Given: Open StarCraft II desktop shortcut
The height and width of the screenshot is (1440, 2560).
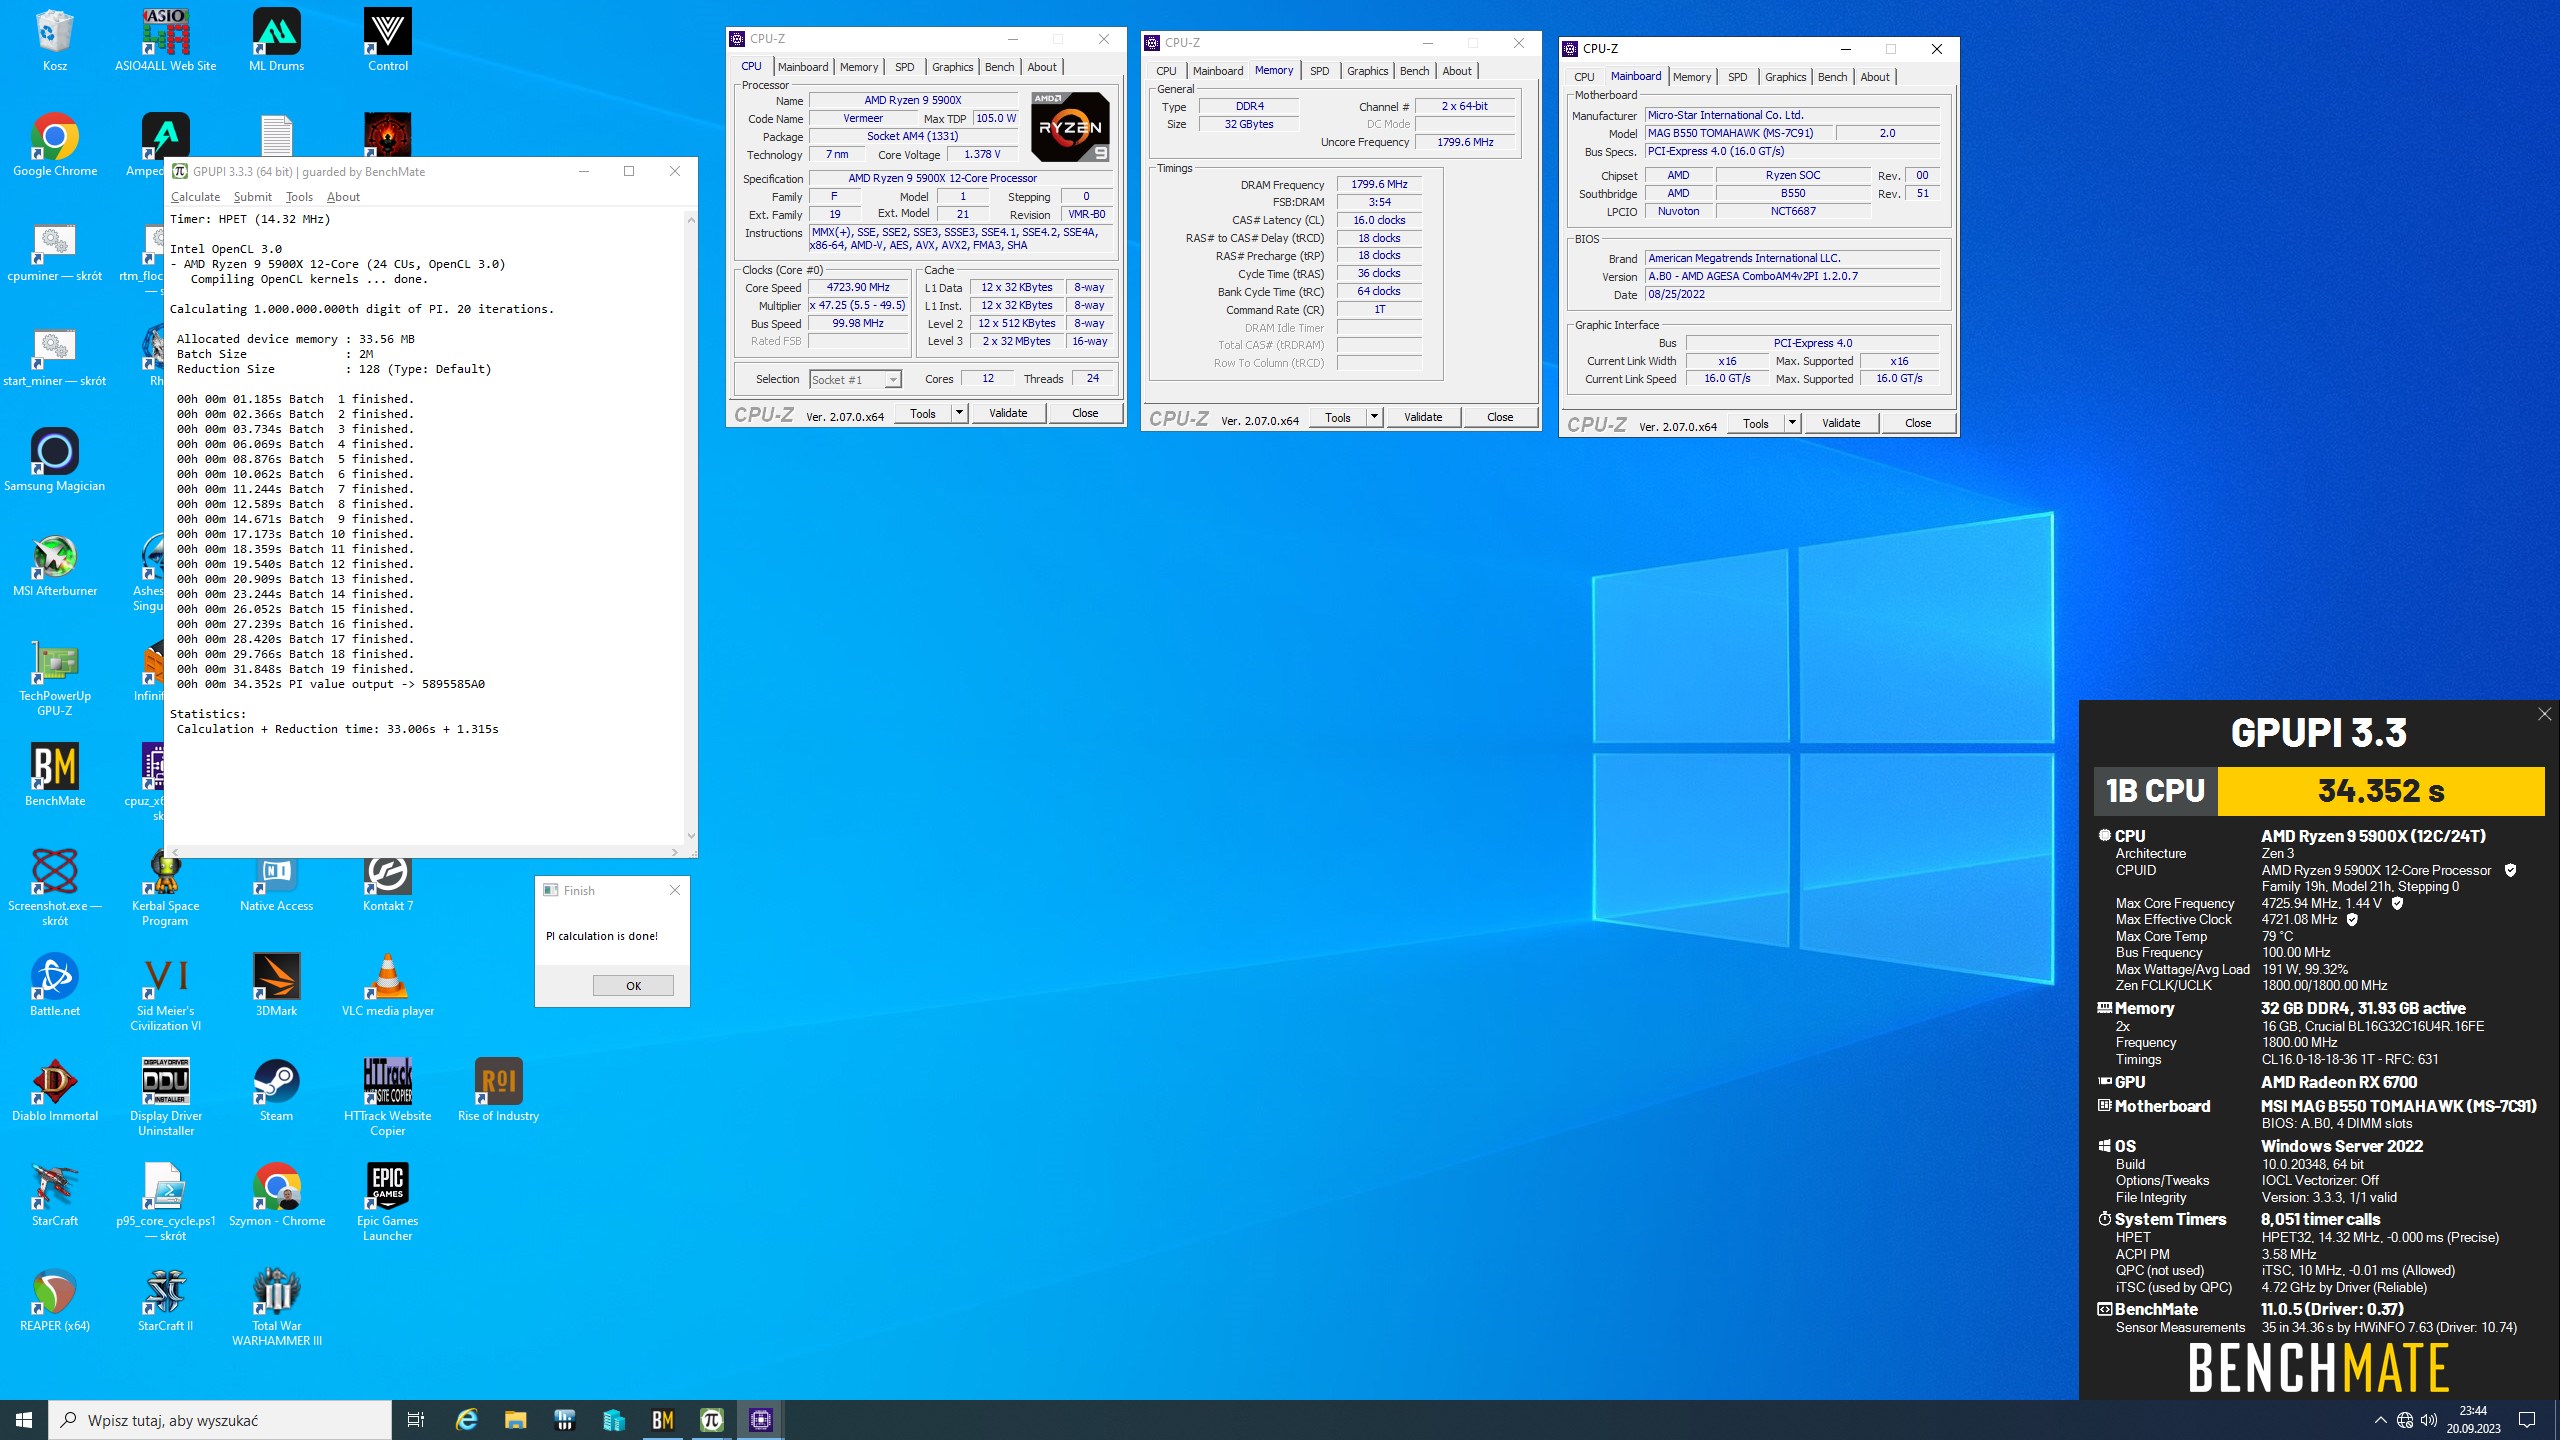Looking at the screenshot, I should pyautogui.click(x=166, y=1300).
